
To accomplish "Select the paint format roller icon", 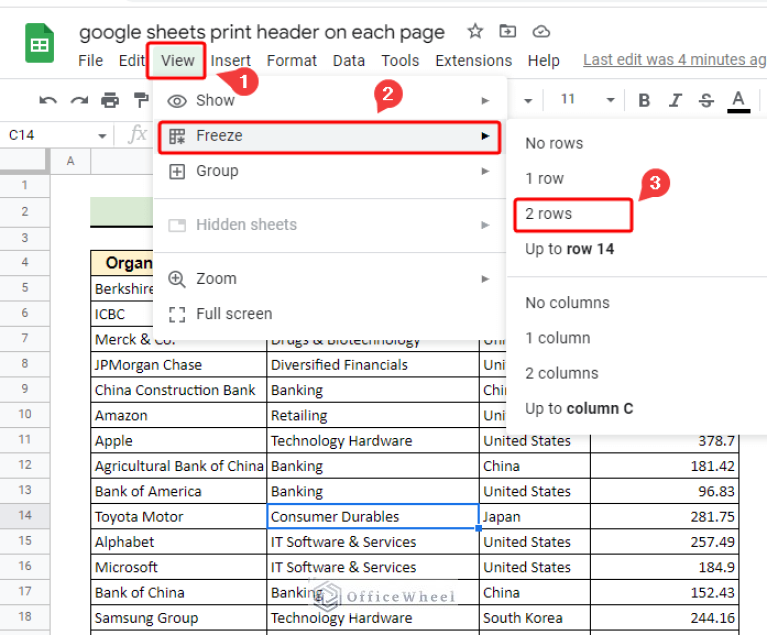I will 141,100.
